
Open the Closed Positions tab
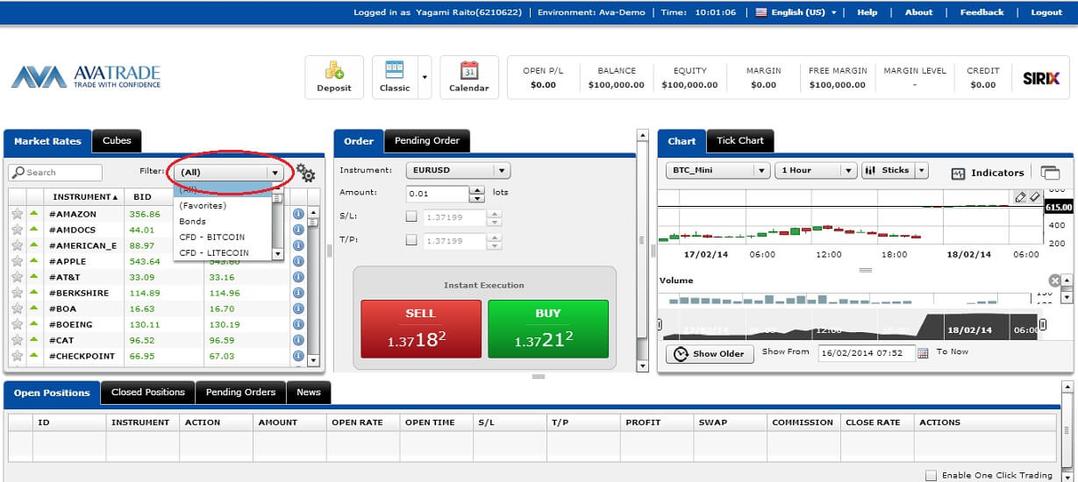tap(148, 392)
